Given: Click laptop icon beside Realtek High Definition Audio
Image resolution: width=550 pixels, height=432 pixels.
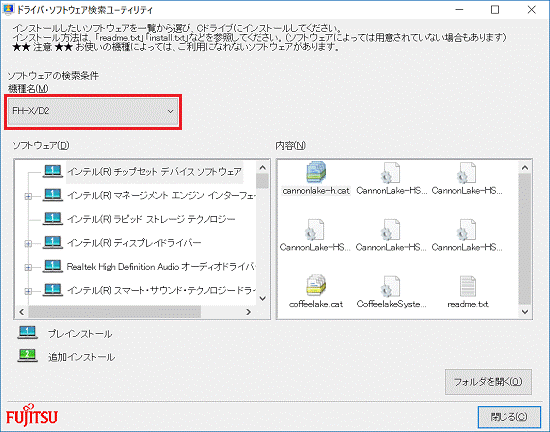Looking at the screenshot, I should pos(53,266).
